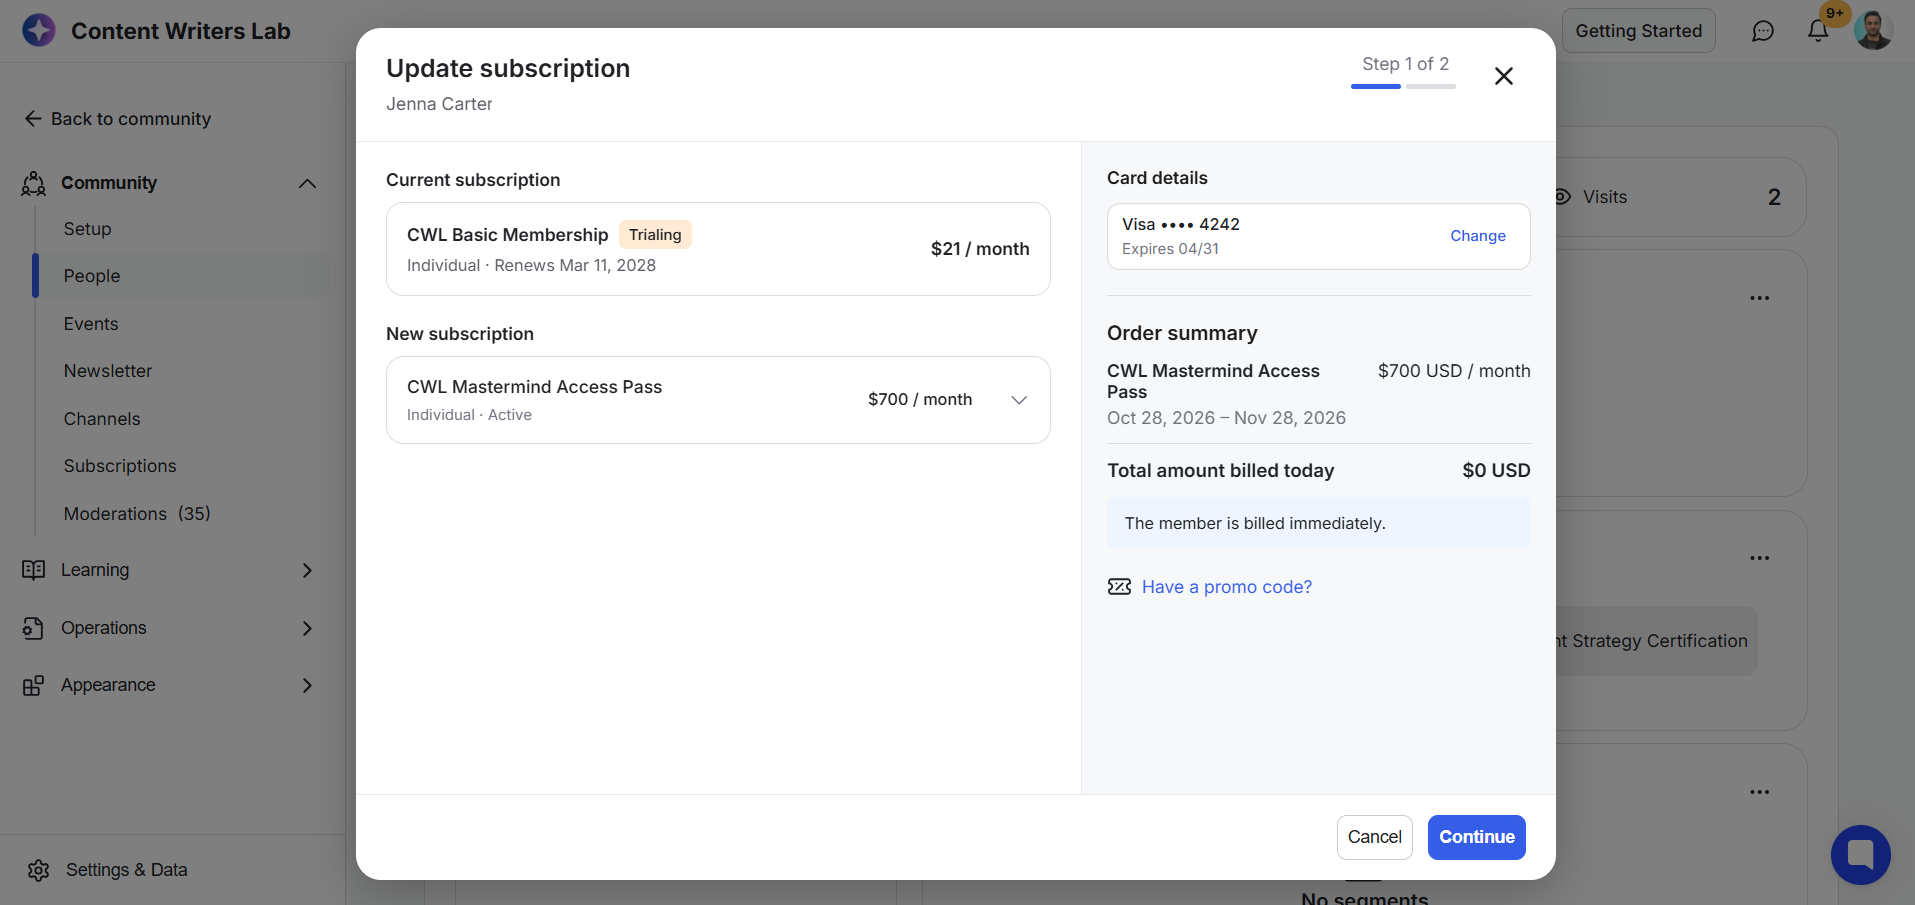Screen dimensions: 1915x905
Task: Open Events in sidebar
Action: (x=91, y=324)
